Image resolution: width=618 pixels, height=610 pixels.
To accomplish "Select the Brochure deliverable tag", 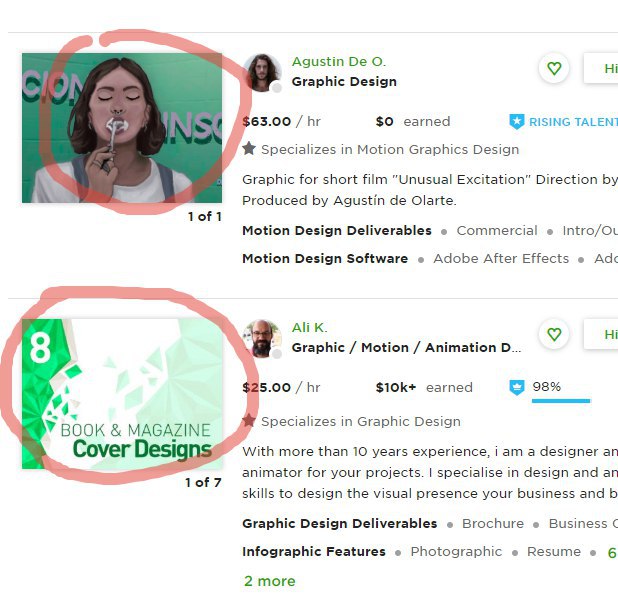I will [x=493, y=523].
